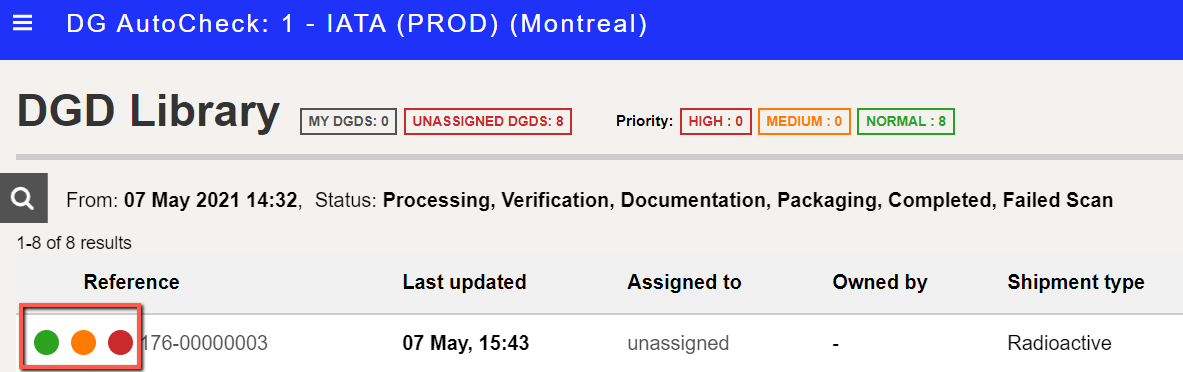Click the orange status dot
Viewport: 1183px width, 372px height.
tap(83, 343)
